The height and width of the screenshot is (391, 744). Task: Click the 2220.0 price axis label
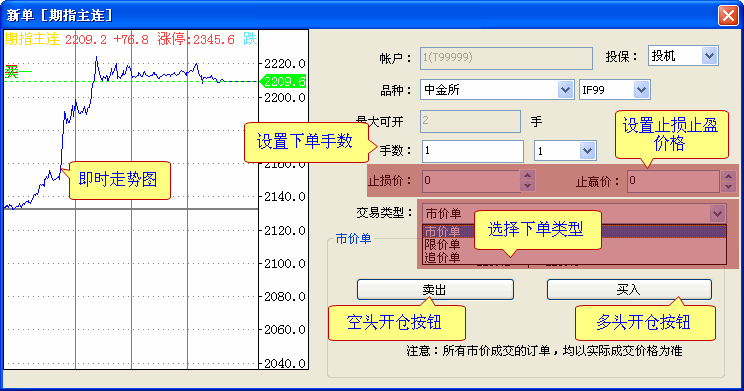(x=285, y=64)
